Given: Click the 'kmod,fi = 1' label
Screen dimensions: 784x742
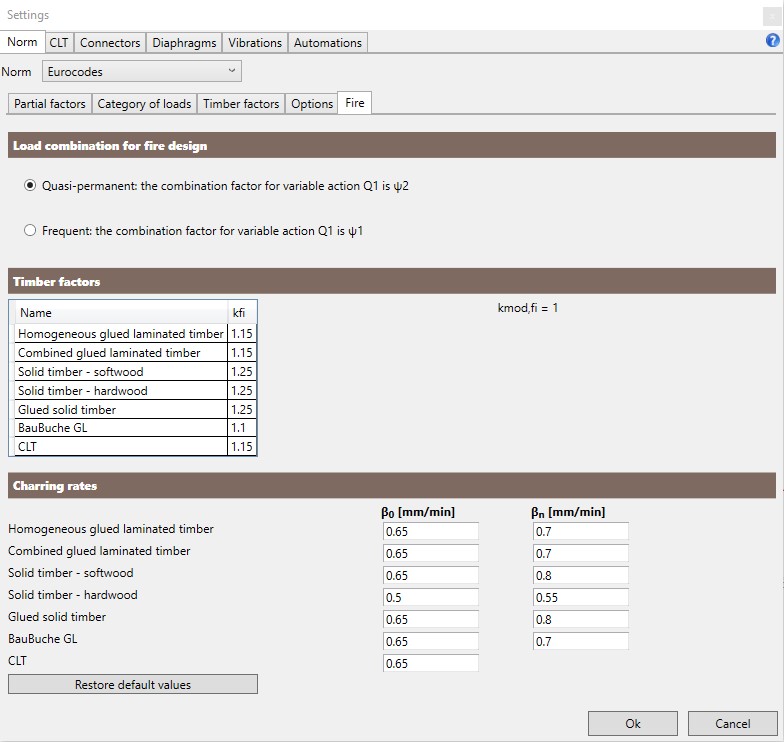Looking at the screenshot, I should pyautogui.click(x=528, y=308).
